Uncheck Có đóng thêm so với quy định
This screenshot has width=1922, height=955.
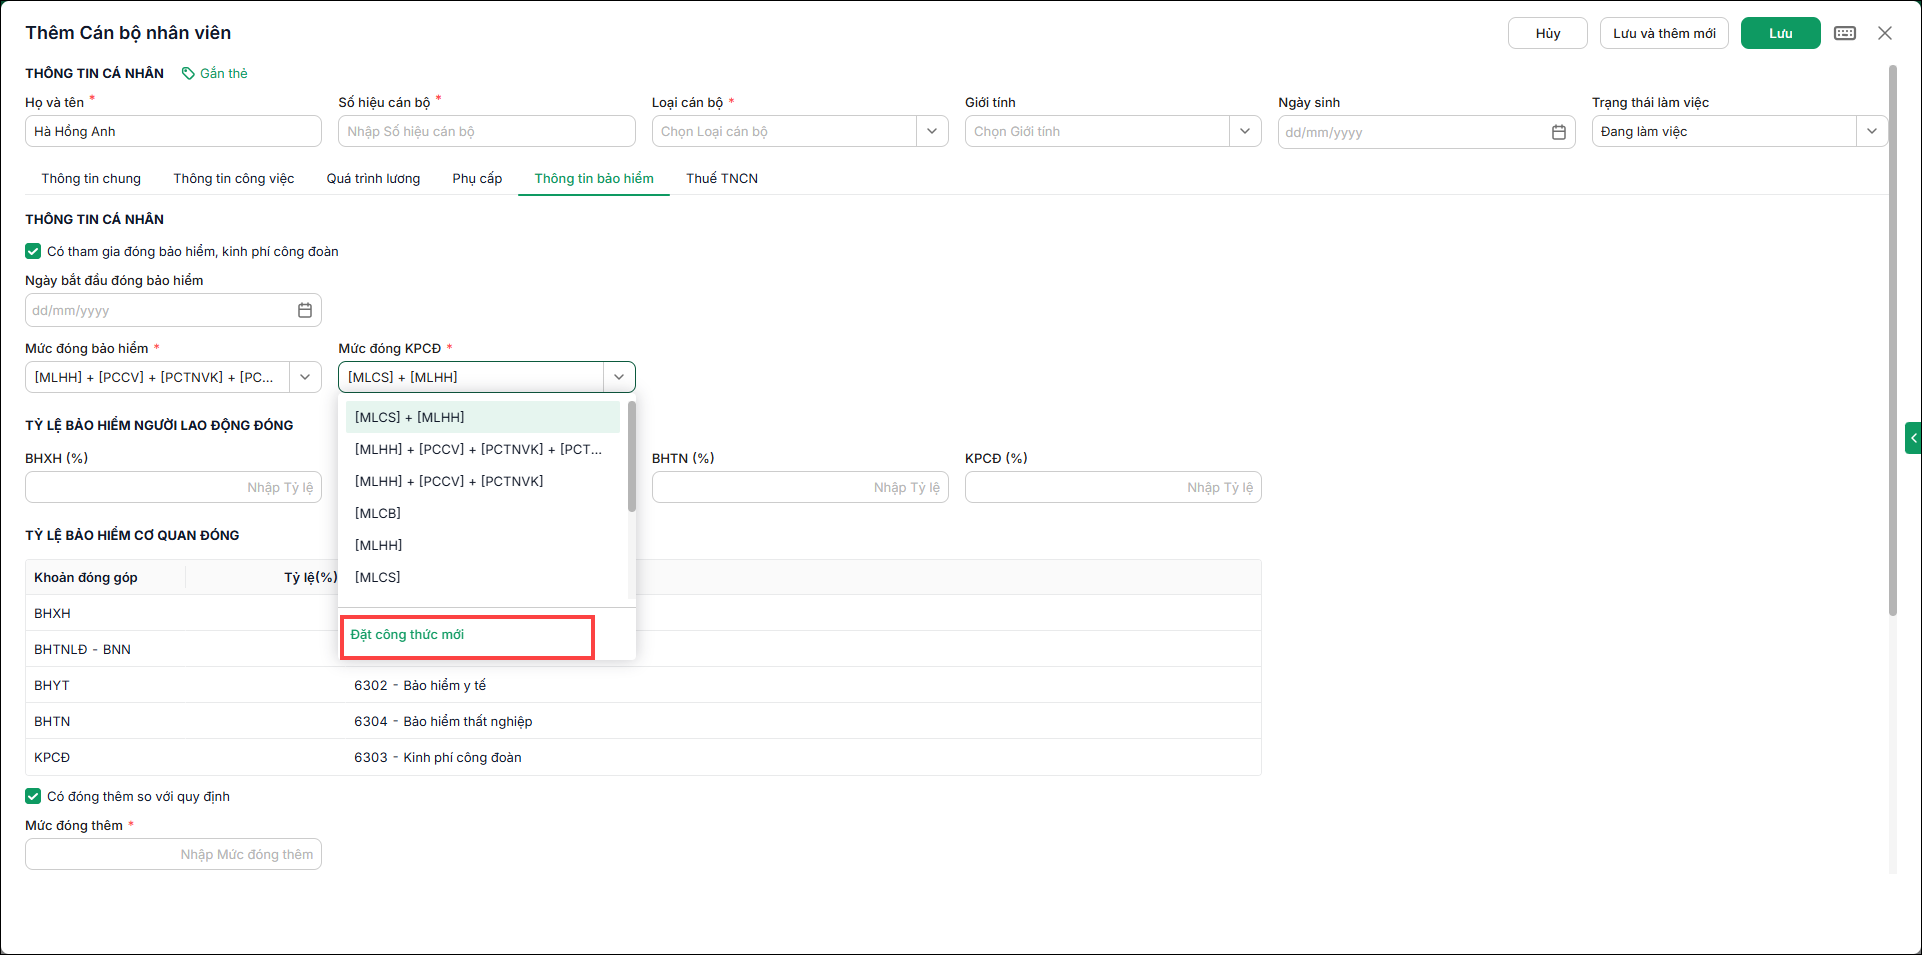click(33, 796)
